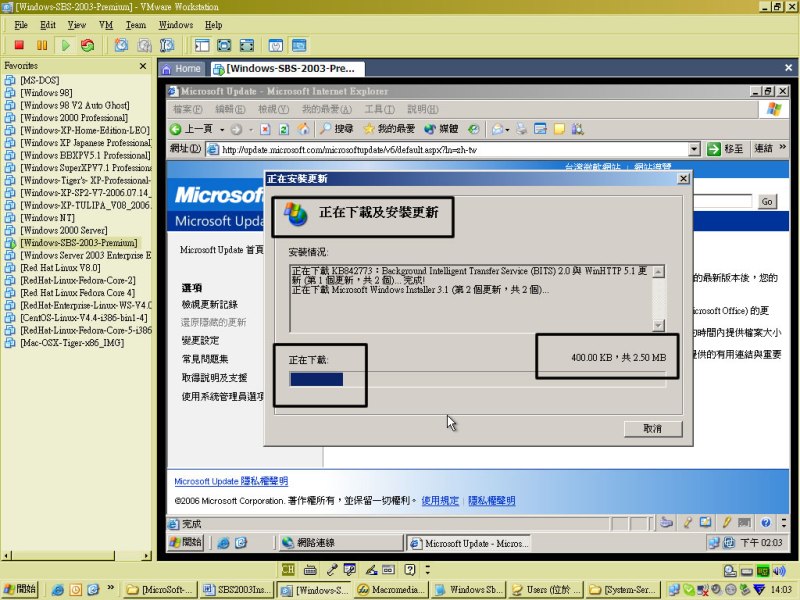Screen dimensions: 800x600
Task: Click the Internet Explorer Search (搜尋) icon
Action: click(x=325, y=129)
